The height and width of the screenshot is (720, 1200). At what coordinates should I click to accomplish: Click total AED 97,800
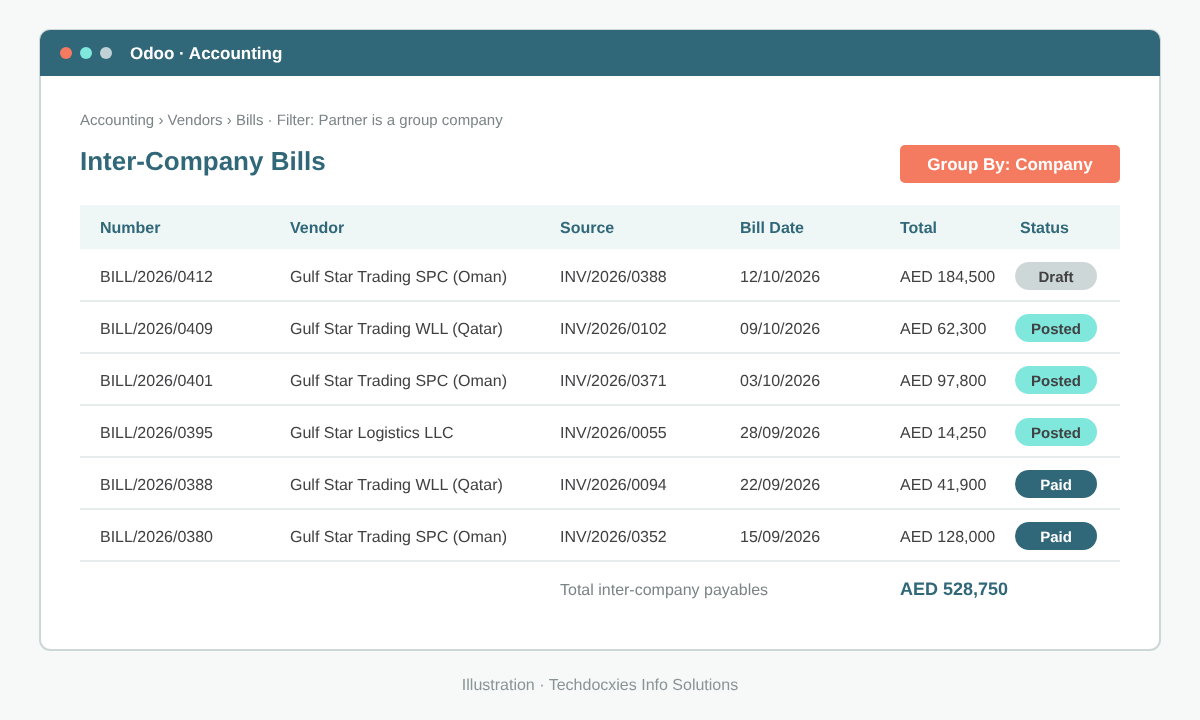click(943, 381)
